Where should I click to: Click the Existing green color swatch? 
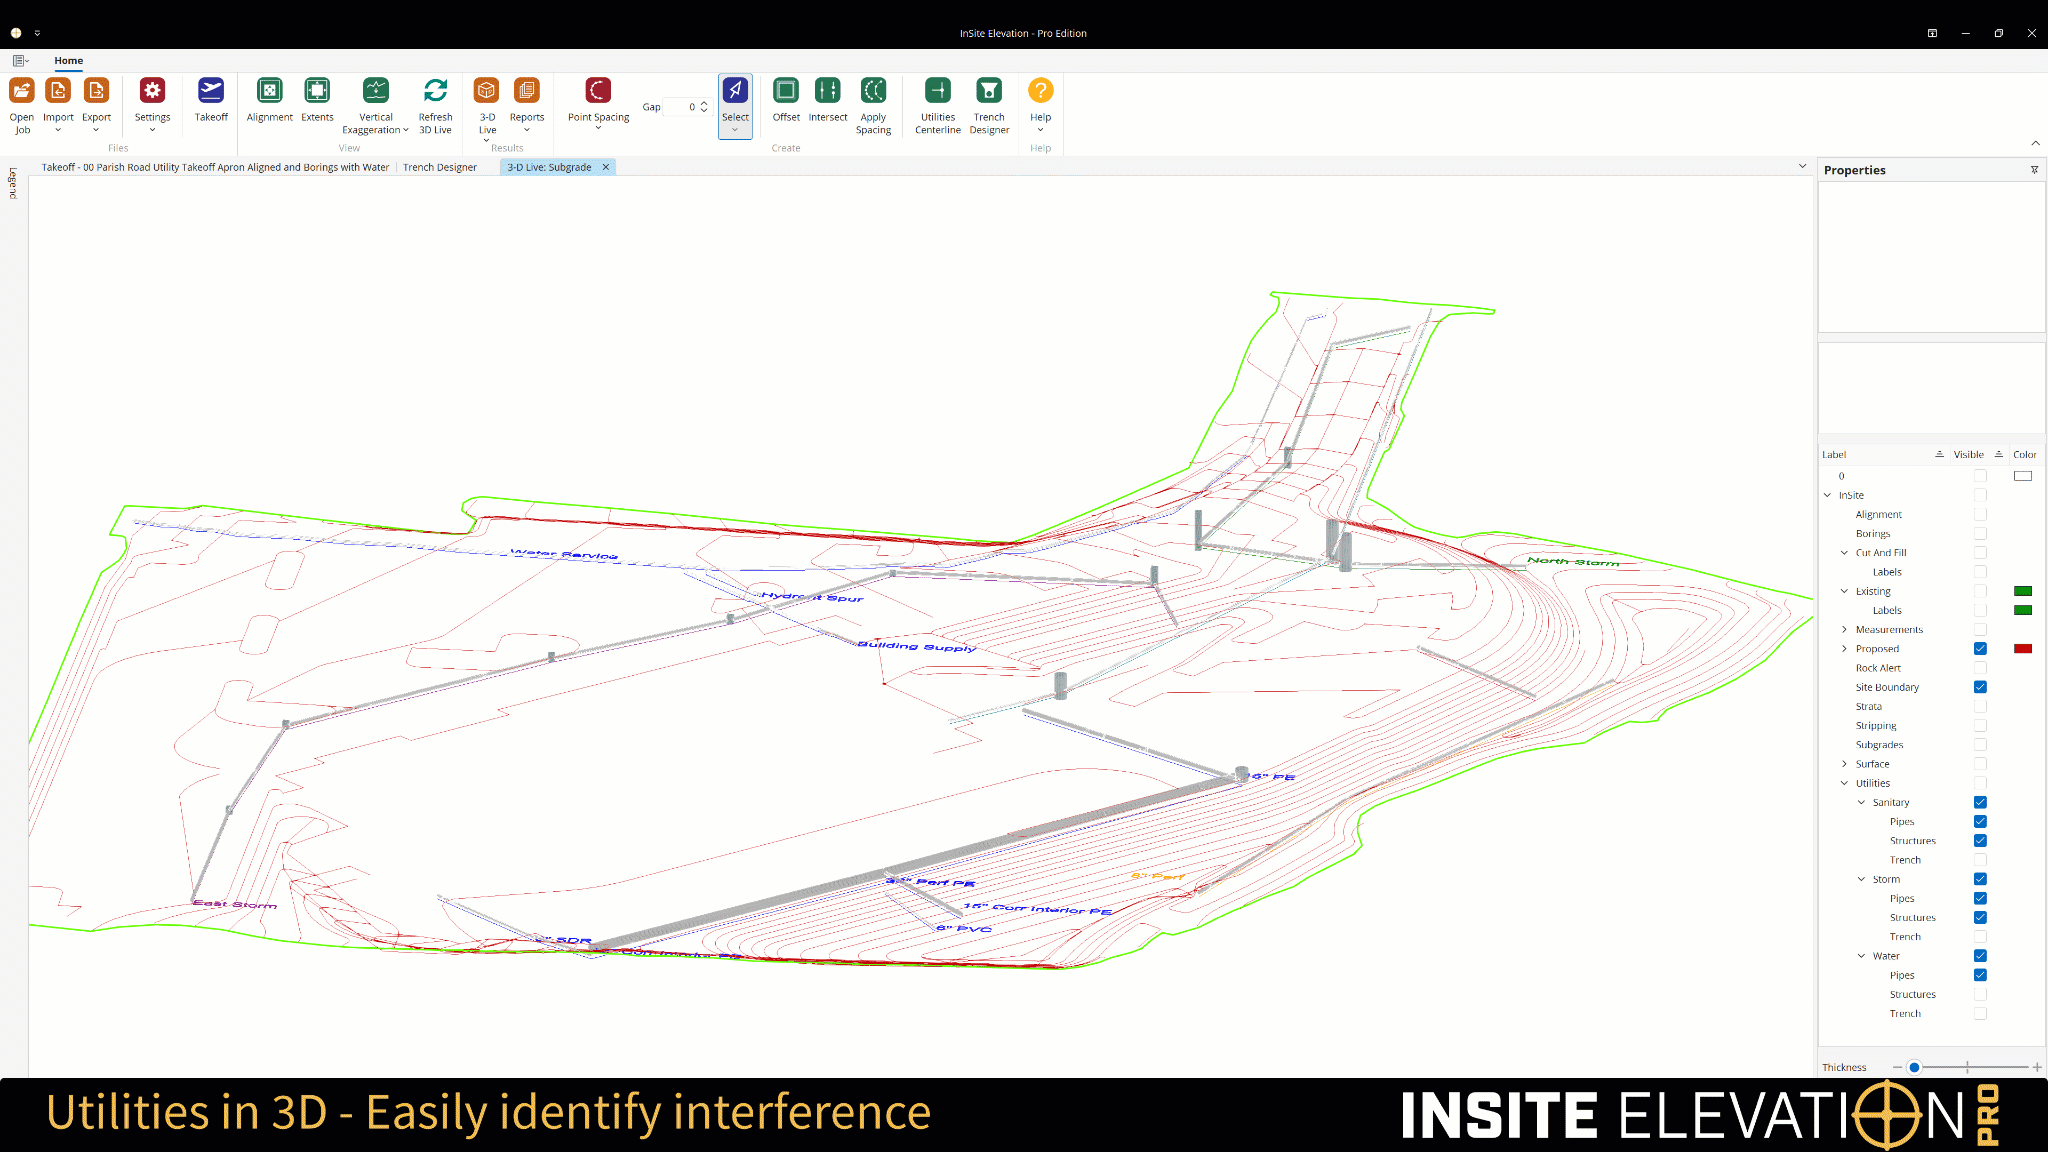click(2023, 591)
